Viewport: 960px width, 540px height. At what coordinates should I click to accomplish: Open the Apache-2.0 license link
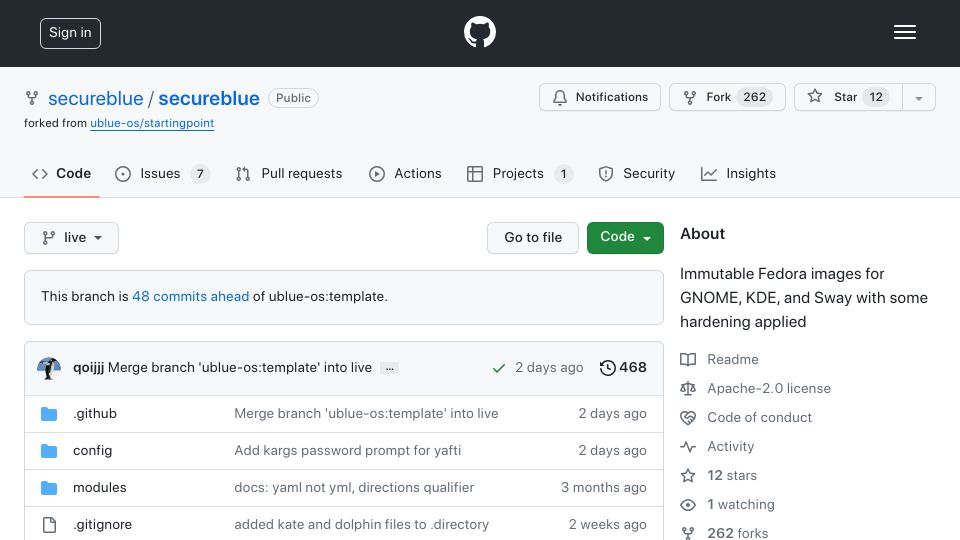(769, 389)
